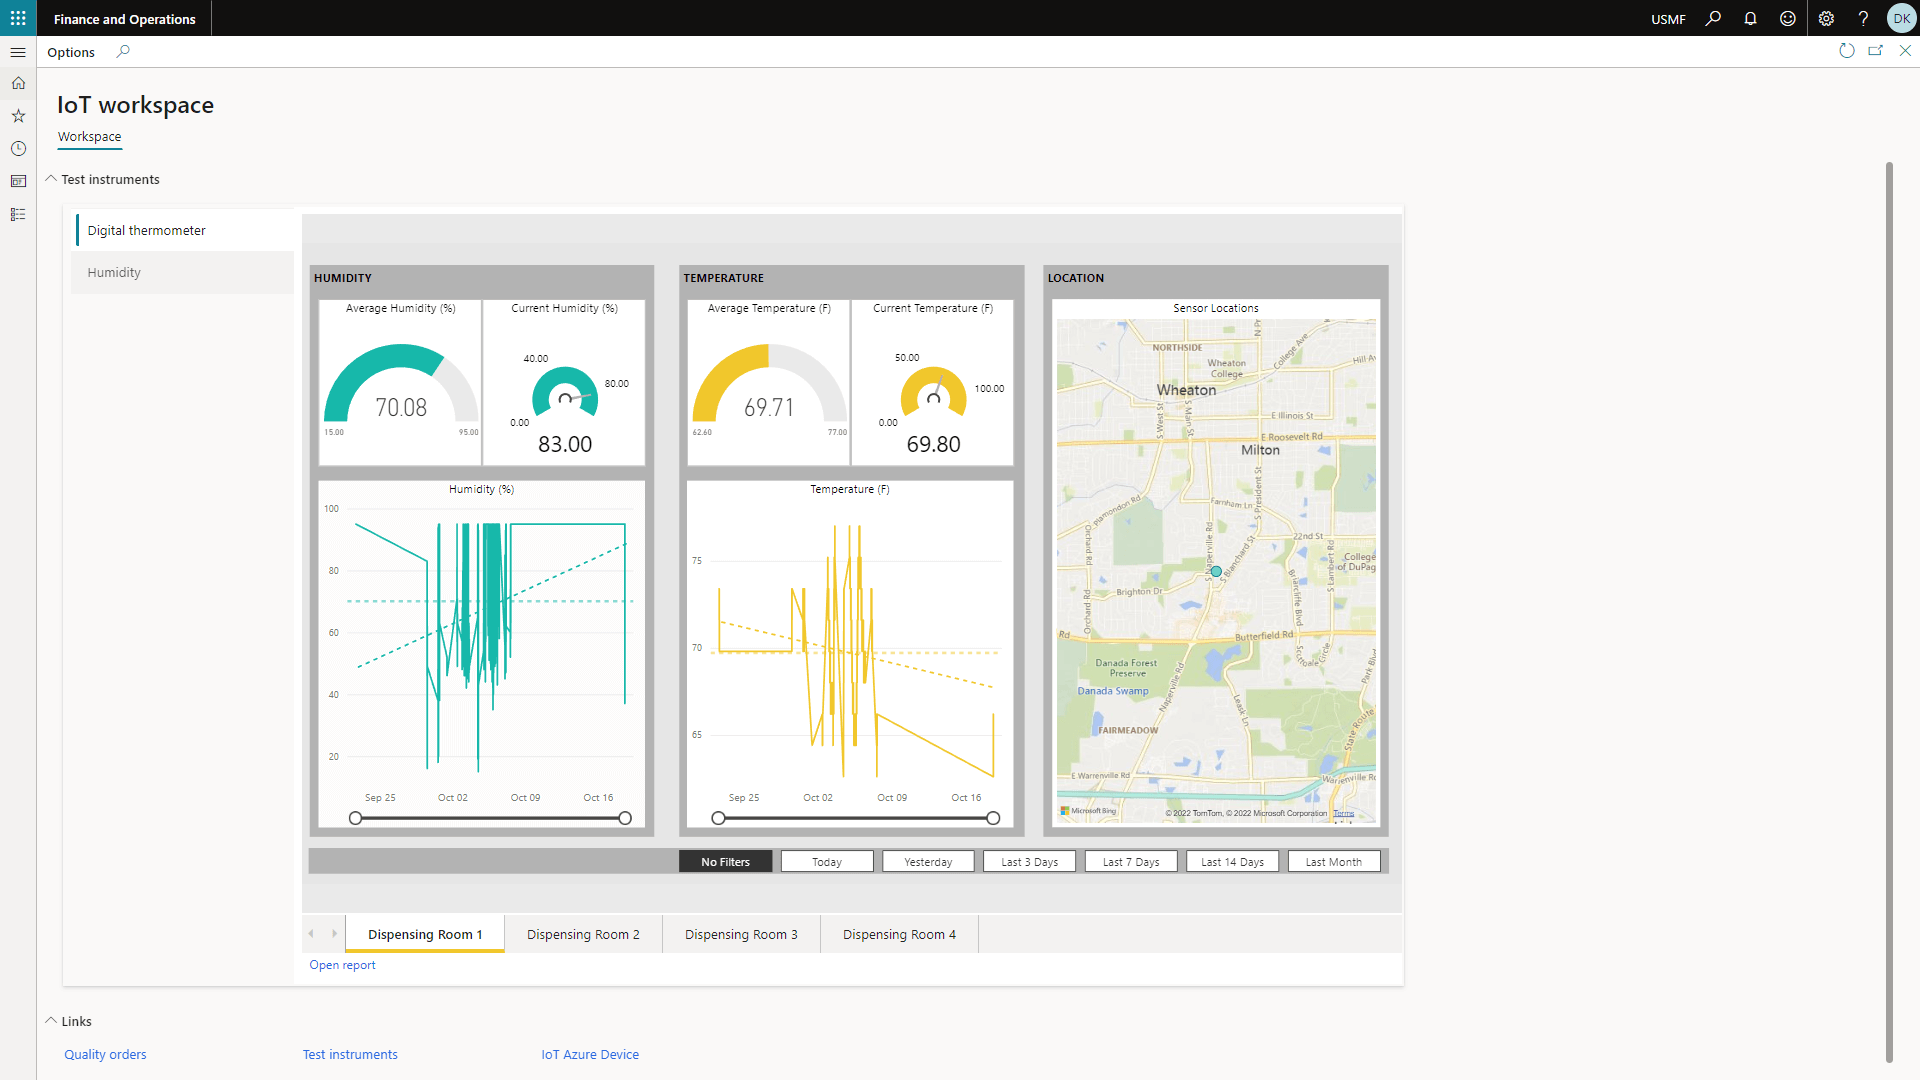This screenshot has height=1080, width=1920.
Task: Open the USMF company picker
Action: click(1668, 19)
